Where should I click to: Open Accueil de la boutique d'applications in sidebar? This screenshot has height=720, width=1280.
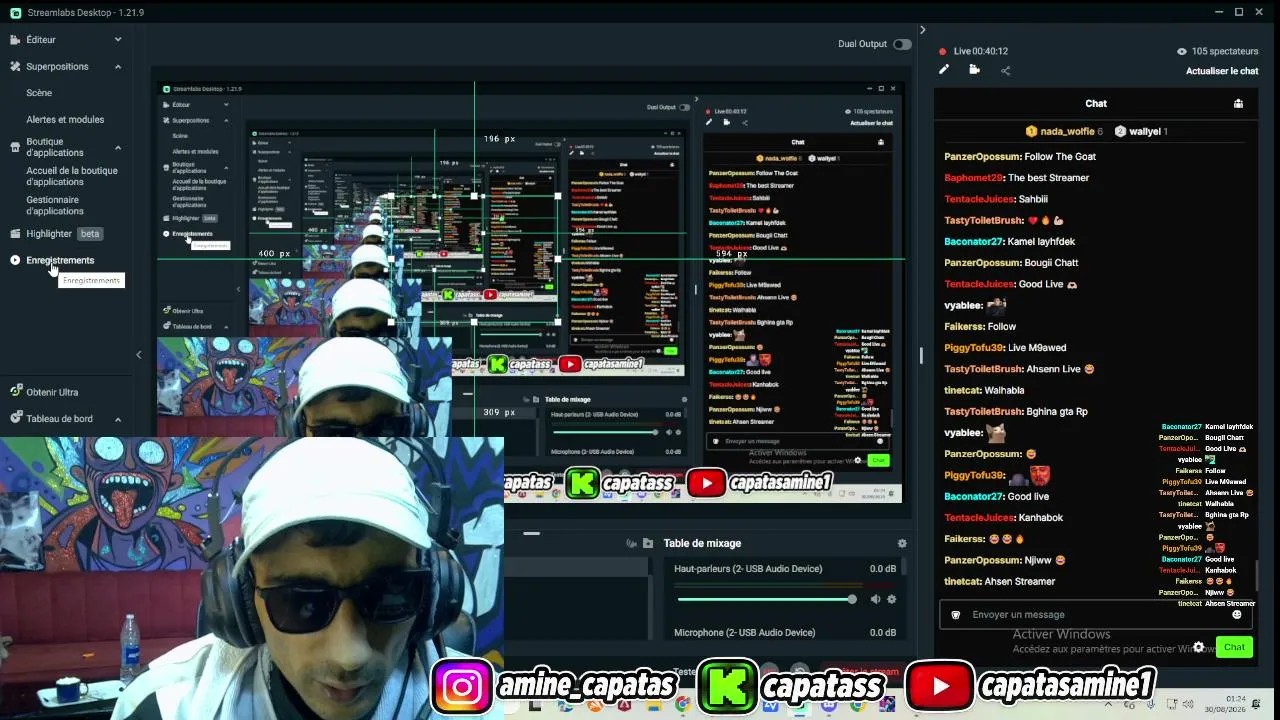(x=72, y=176)
